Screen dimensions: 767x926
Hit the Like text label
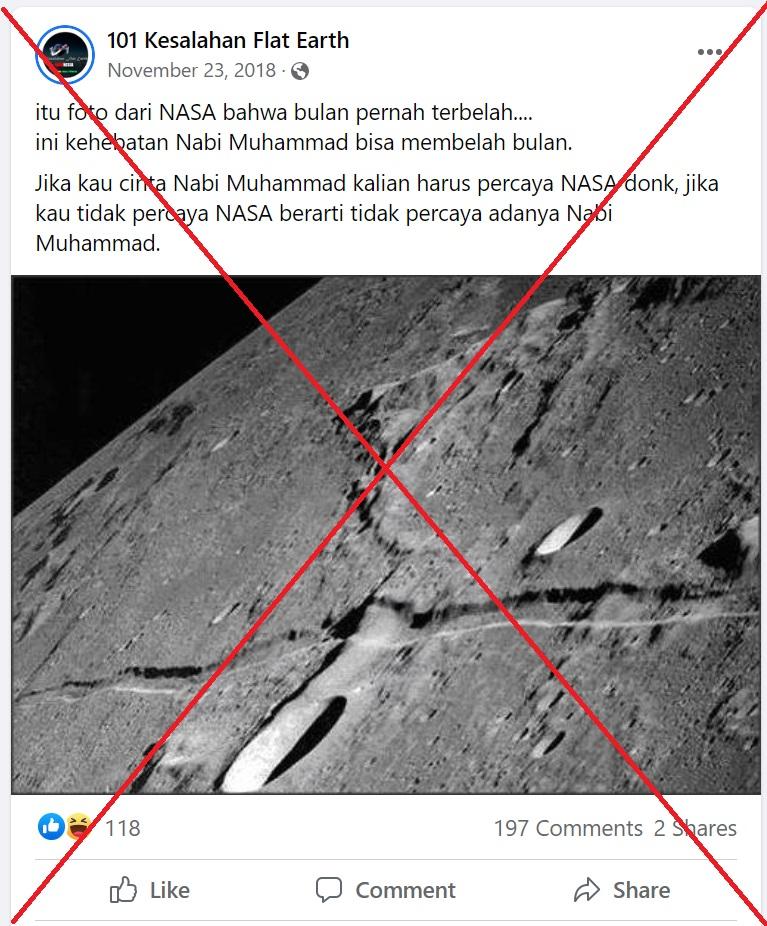[x=169, y=890]
